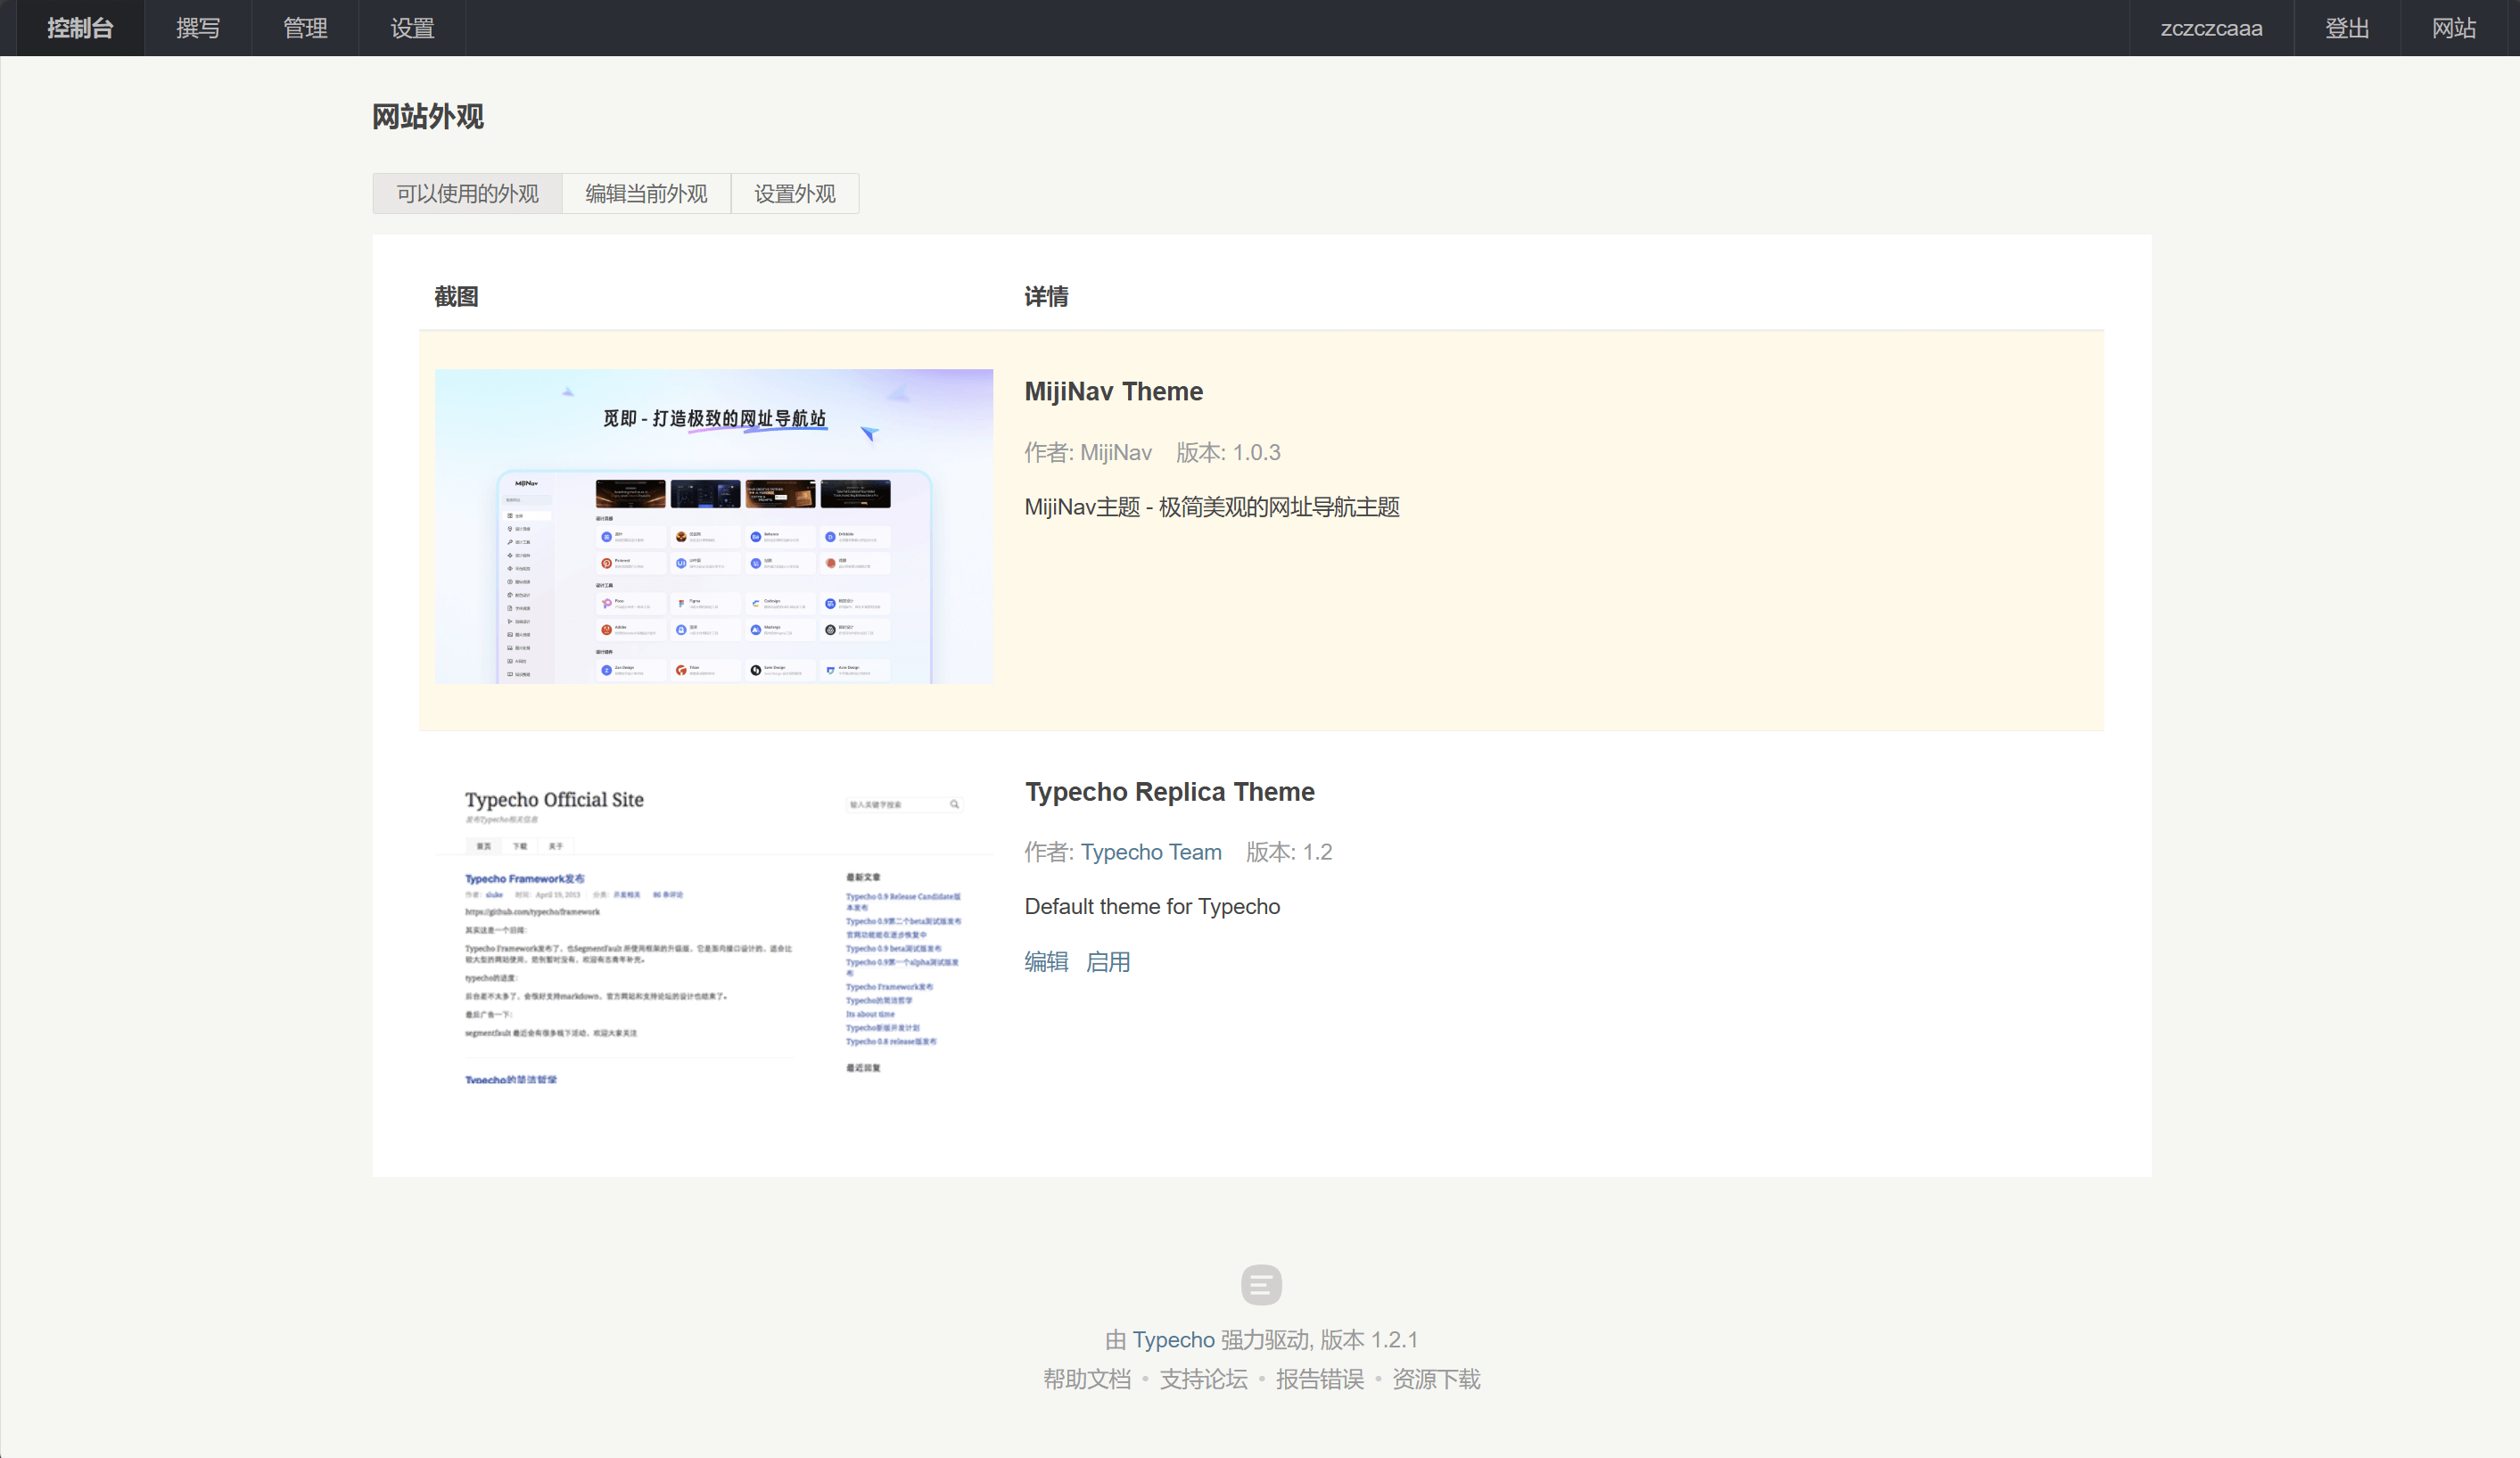
Task: Open the 管理 menu item
Action: (304, 28)
